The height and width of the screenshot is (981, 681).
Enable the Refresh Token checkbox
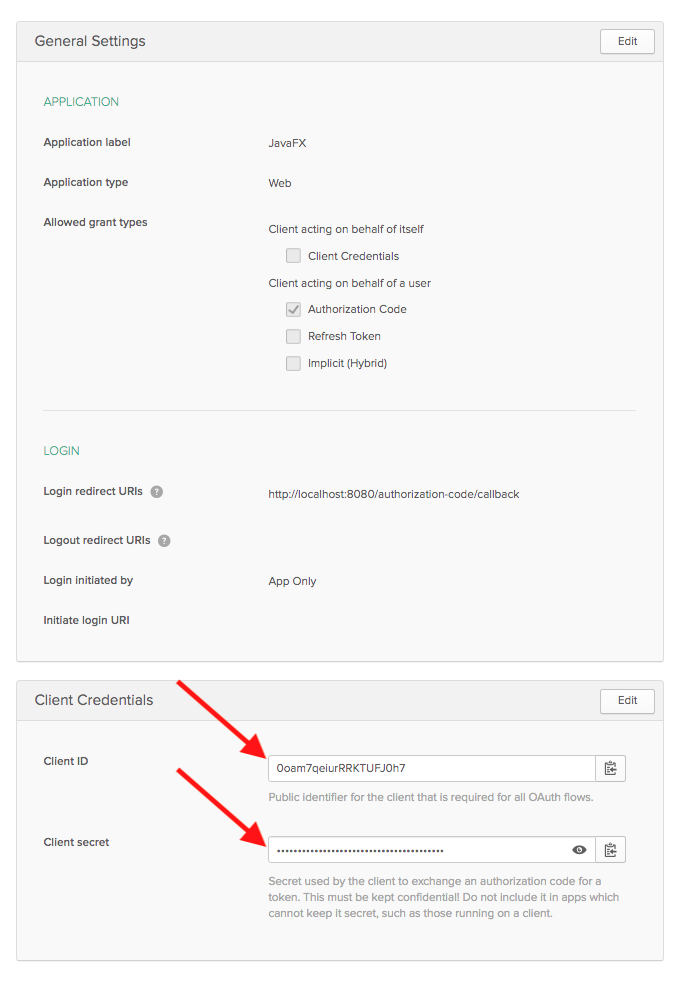click(x=293, y=337)
